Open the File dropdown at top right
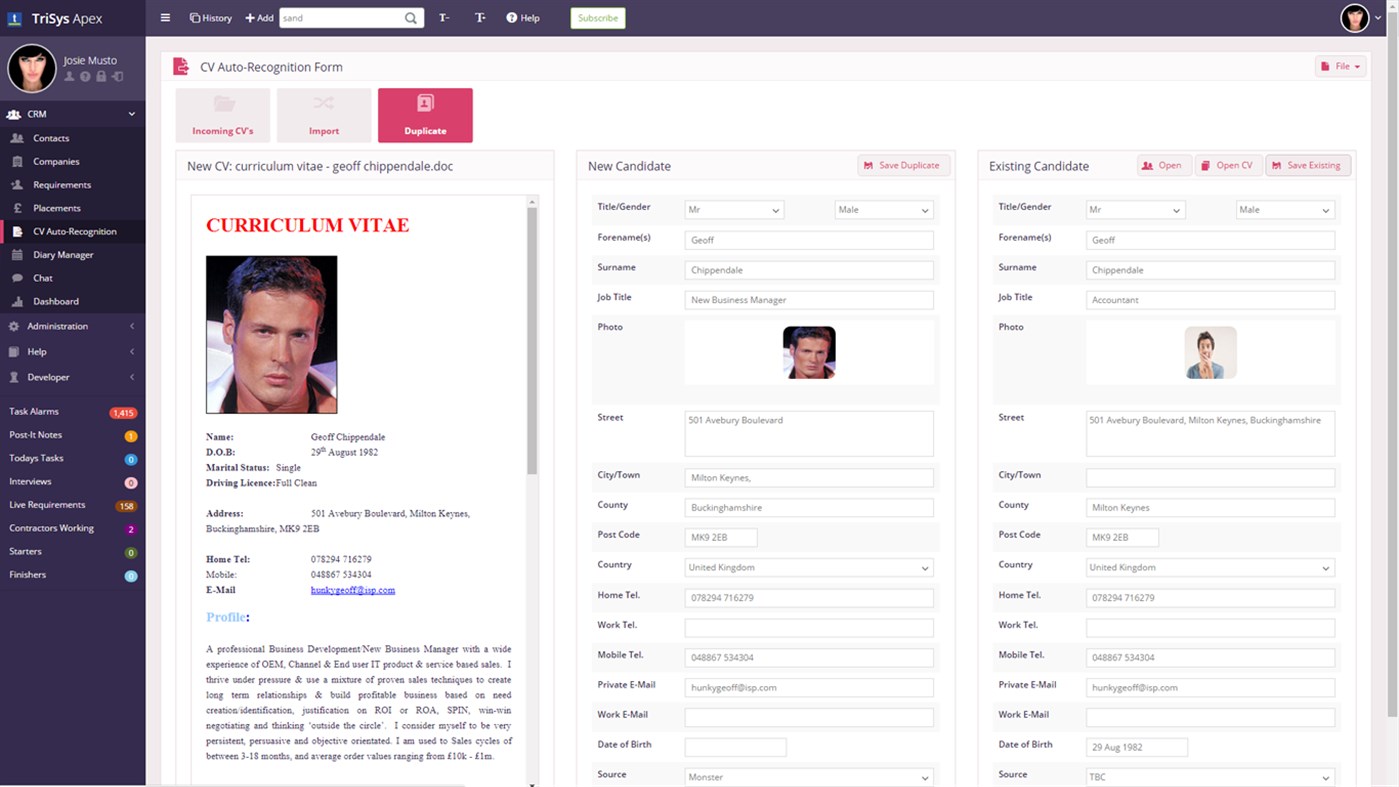This screenshot has height=787, width=1399. [1340, 64]
